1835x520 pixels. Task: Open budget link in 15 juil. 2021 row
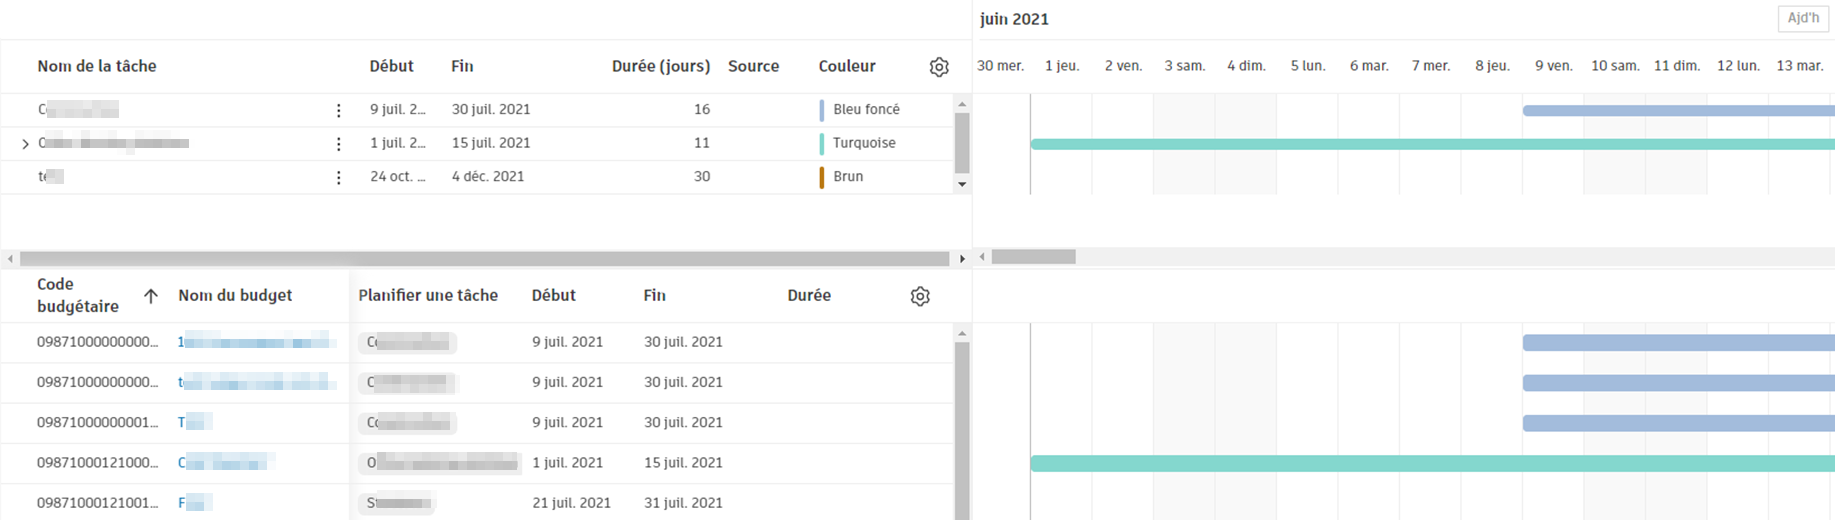[x=225, y=463]
